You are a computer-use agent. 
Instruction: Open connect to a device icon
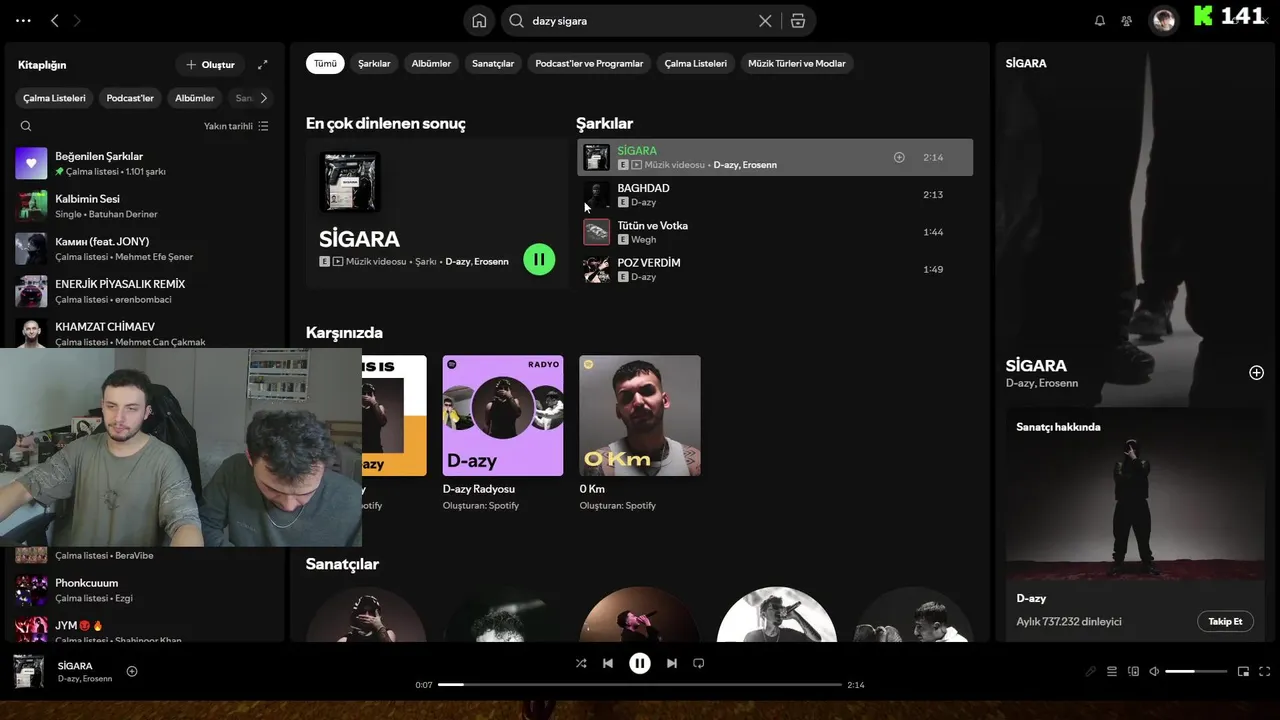(1133, 671)
